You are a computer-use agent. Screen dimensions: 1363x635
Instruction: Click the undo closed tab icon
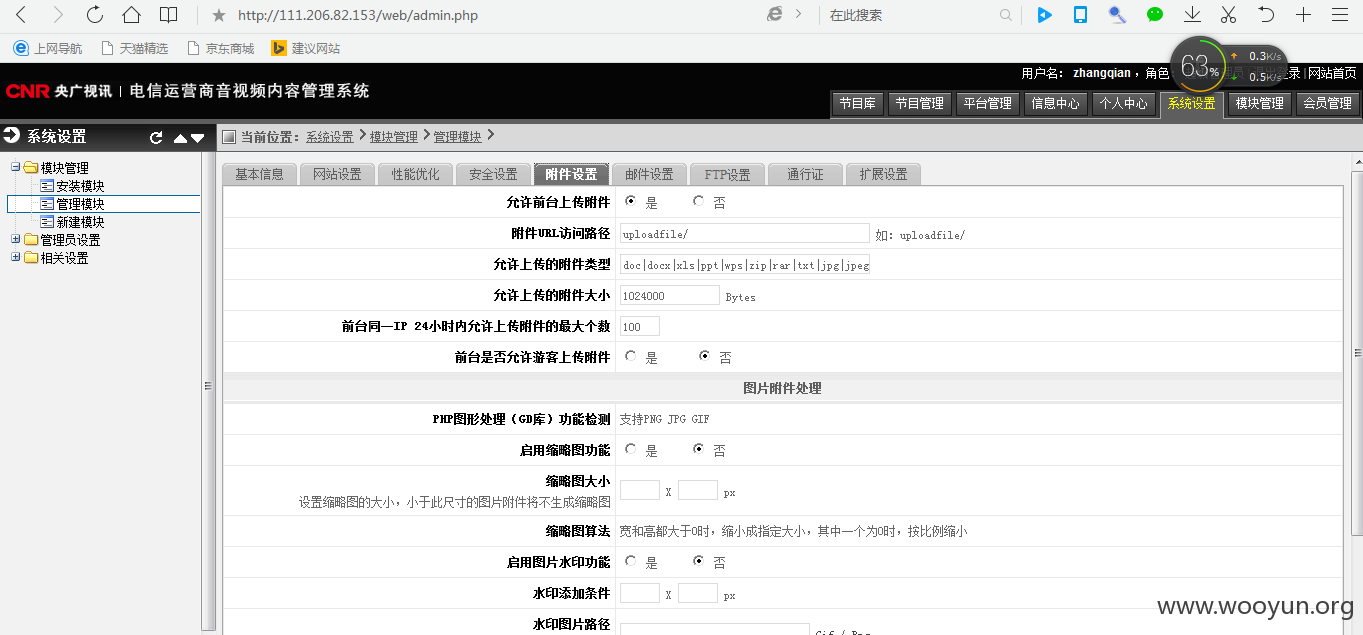pos(1266,15)
